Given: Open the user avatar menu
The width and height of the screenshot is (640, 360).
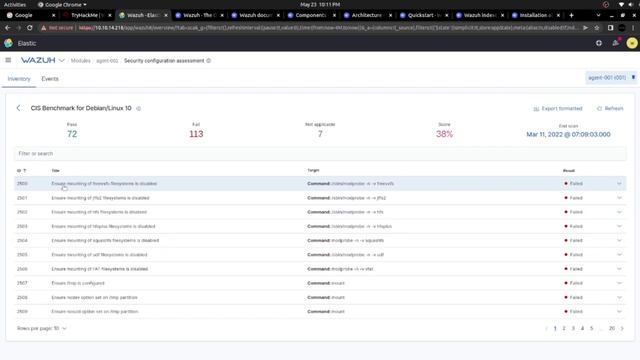Looking at the screenshot, I should [x=632, y=43].
